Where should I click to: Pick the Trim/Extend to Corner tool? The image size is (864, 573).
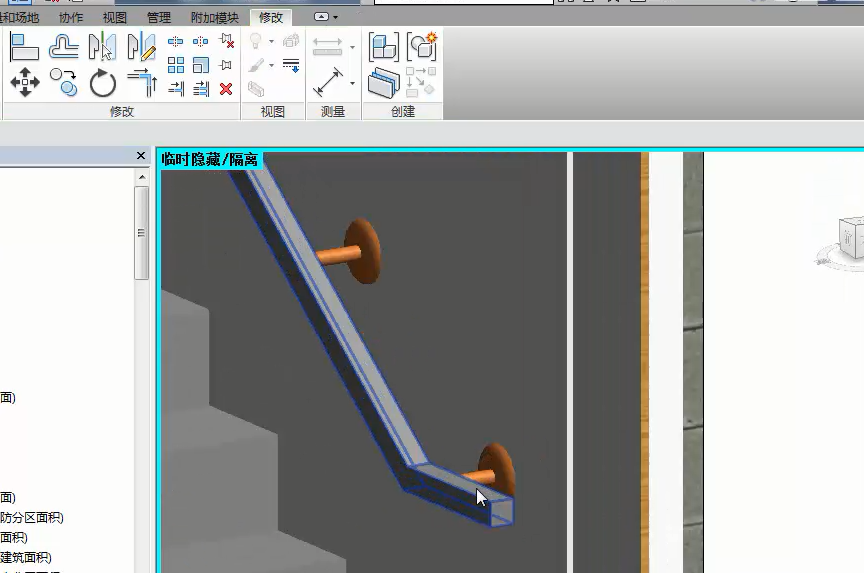(142, 82)
